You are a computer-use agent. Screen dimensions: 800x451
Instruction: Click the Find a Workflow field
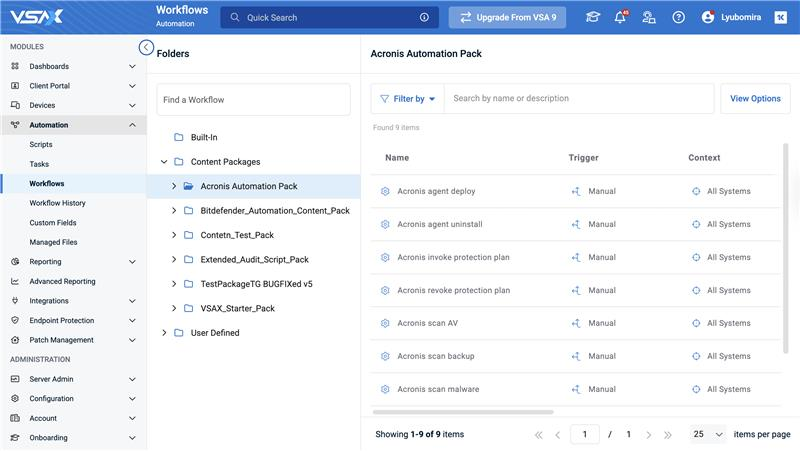pos(254,99)
